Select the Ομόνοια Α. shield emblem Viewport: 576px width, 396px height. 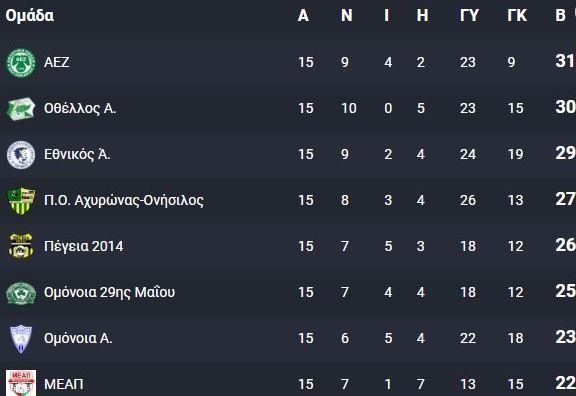[21, 338]
